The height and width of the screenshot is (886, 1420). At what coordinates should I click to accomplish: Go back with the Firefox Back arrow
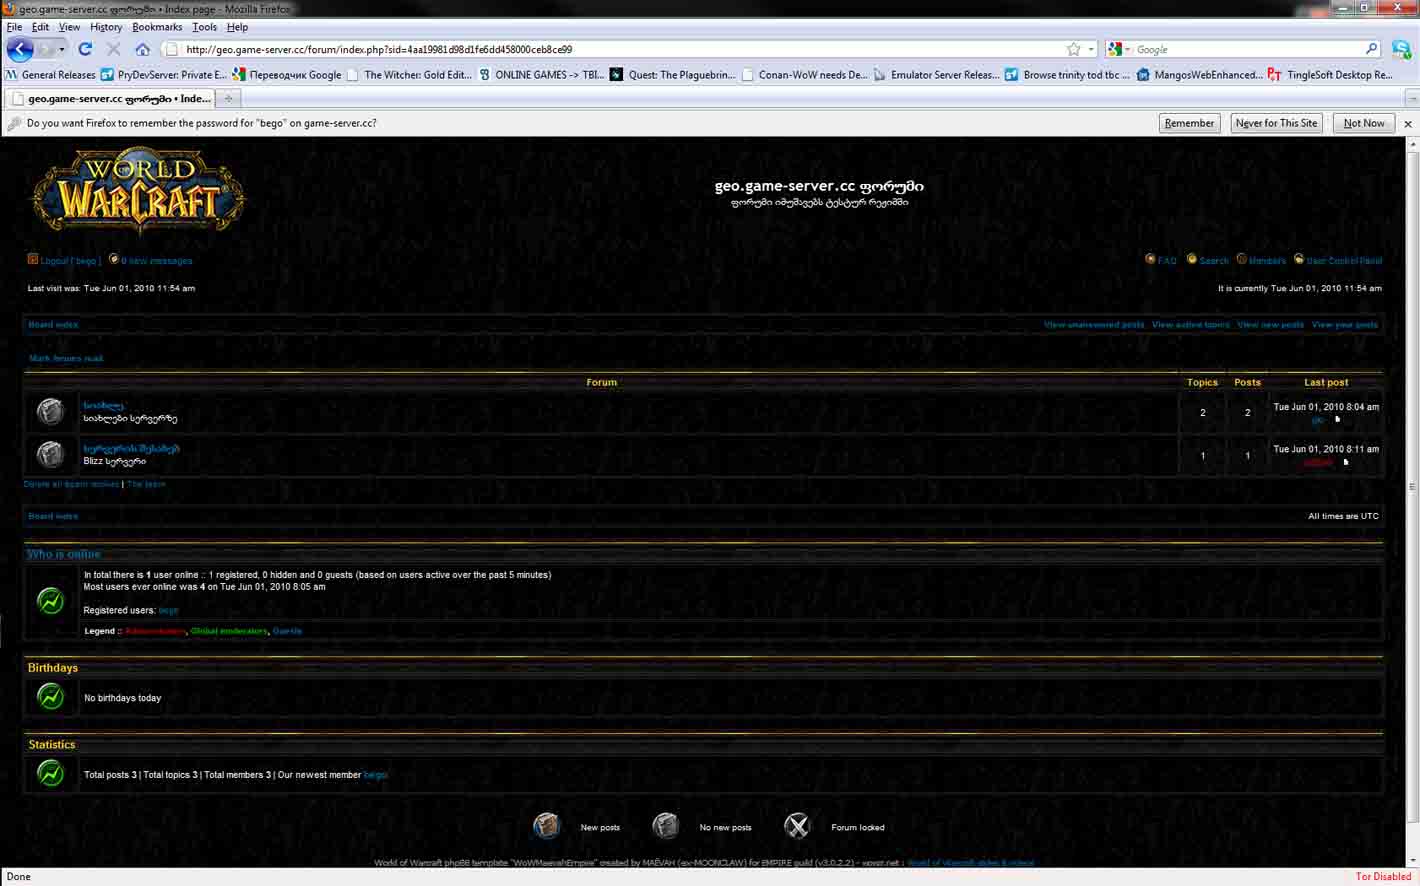coord(20,49)
